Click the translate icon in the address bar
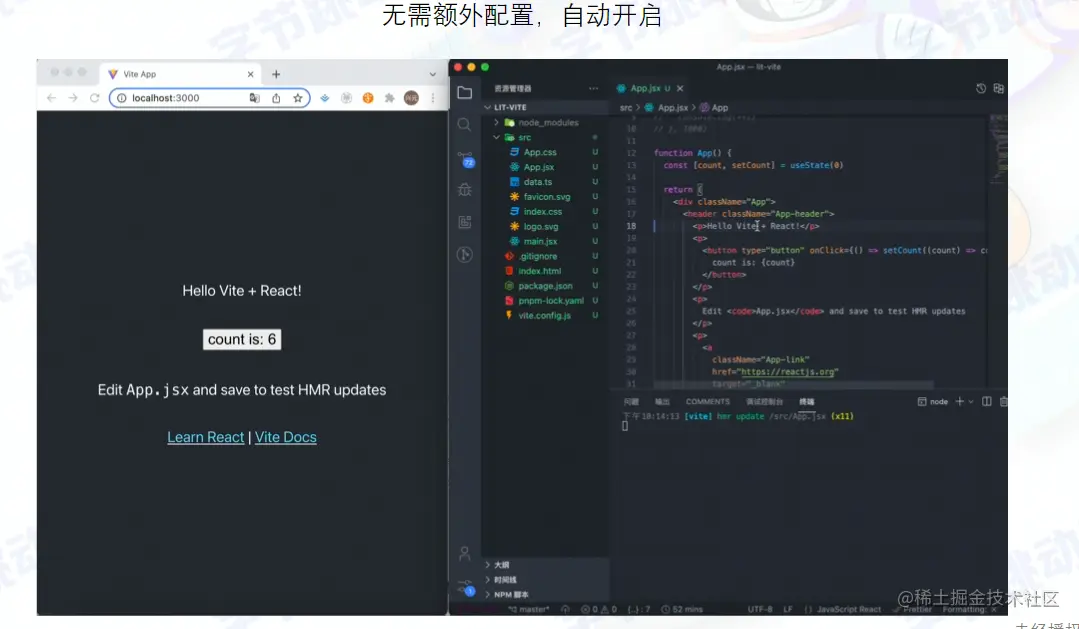The image size is (1079, 629). click(255, 98)
